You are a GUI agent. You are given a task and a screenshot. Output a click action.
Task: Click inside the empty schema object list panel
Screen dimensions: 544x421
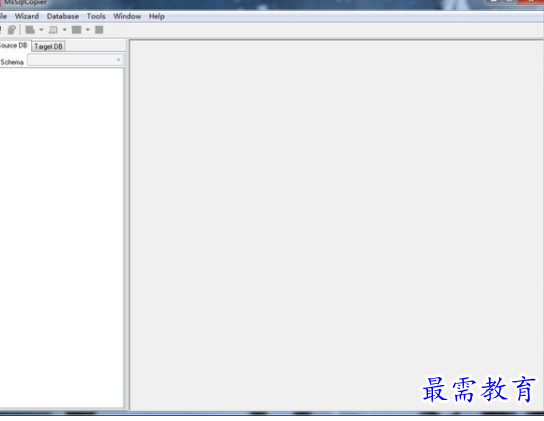click(x=61, y=237)
